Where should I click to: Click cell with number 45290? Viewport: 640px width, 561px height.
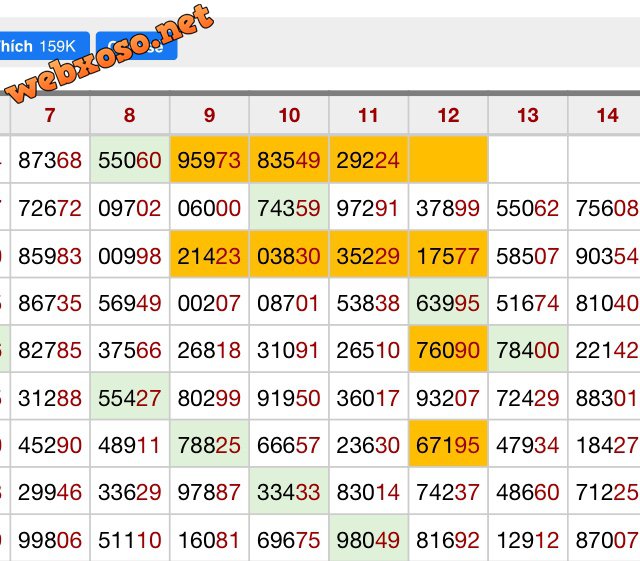click(50, 444)
